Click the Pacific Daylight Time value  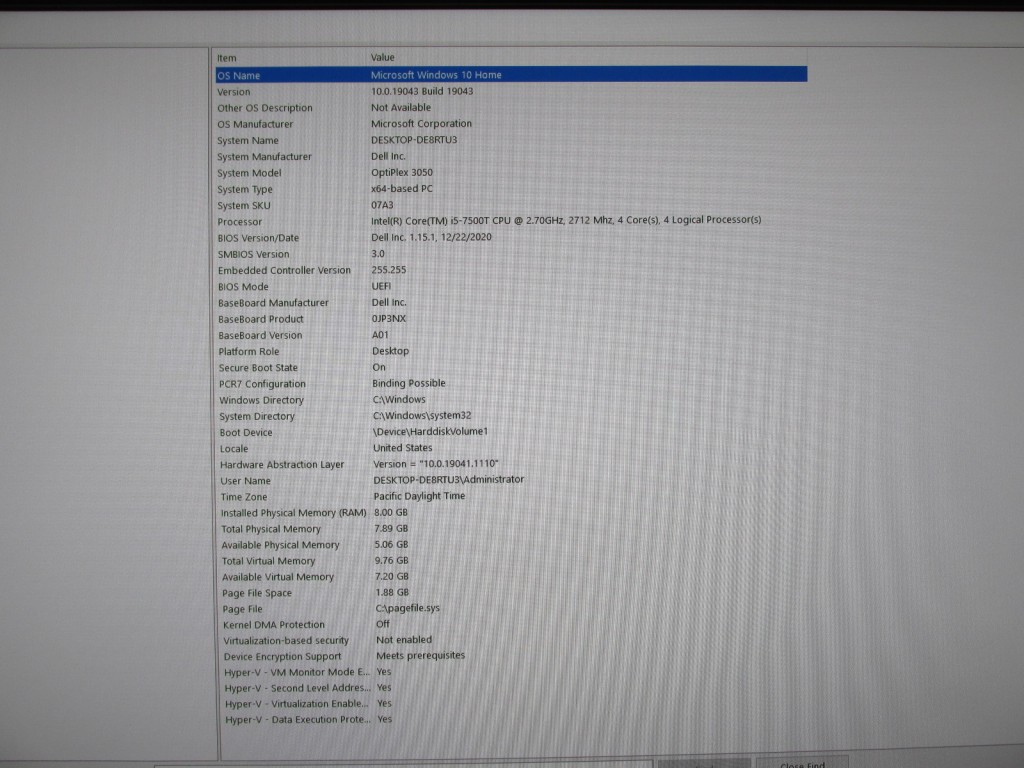pos(419,496)
